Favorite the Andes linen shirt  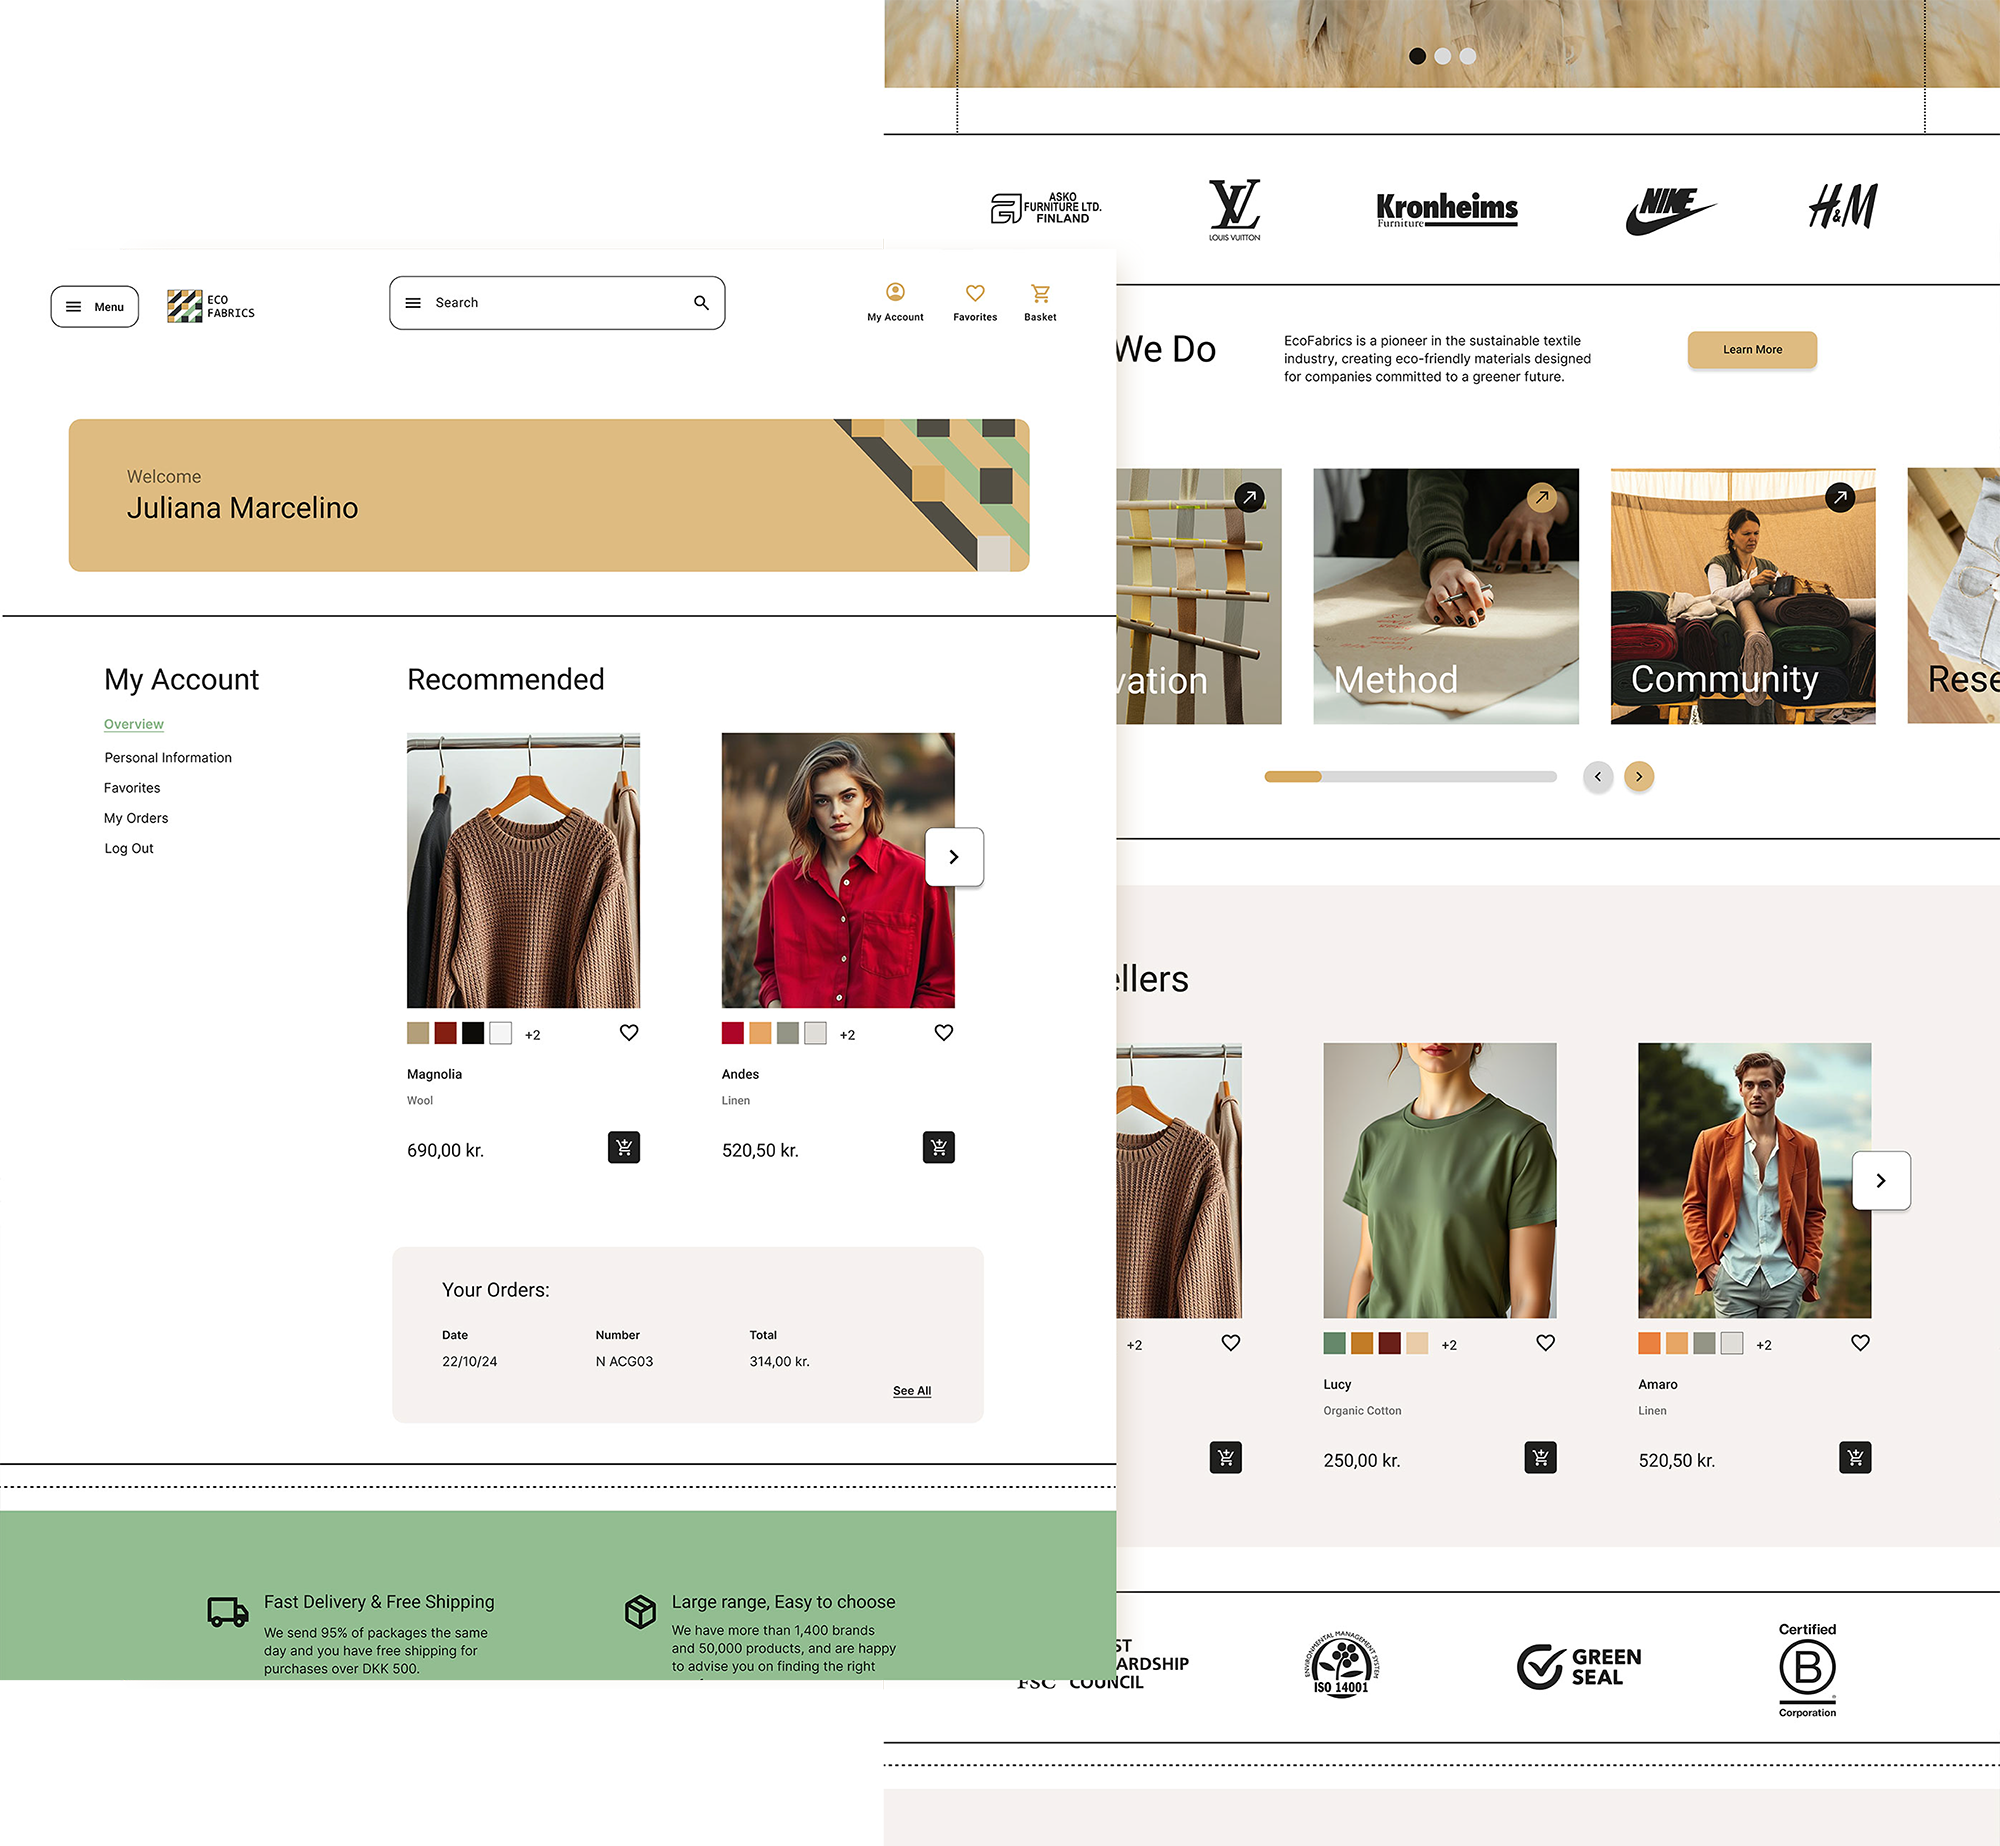coord(943,1032)
